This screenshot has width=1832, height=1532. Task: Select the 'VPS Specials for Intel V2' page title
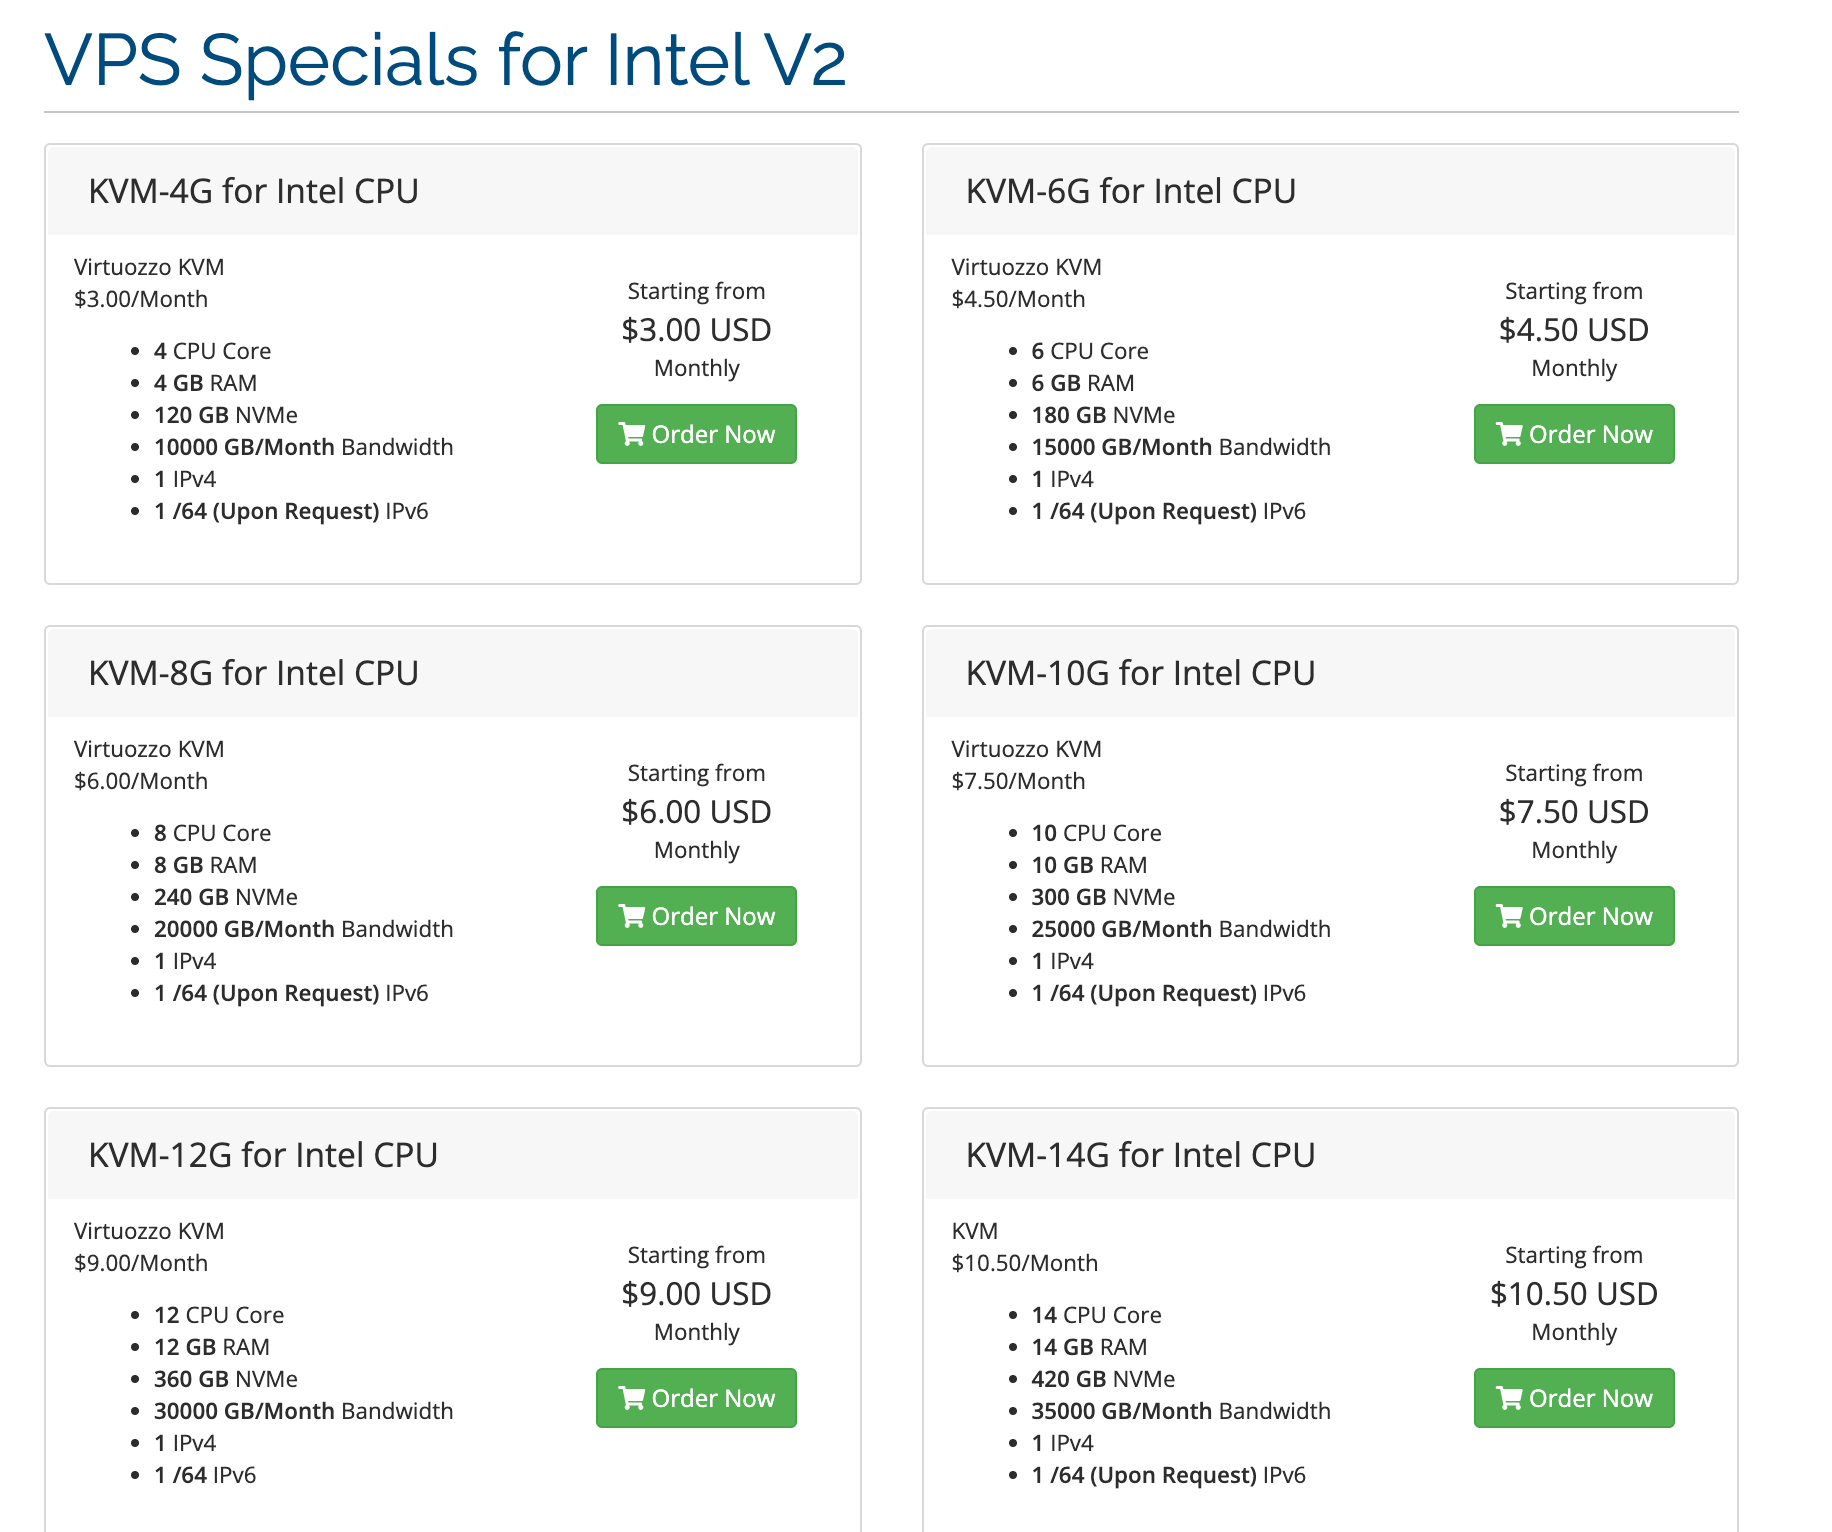(x=445, y=60)
